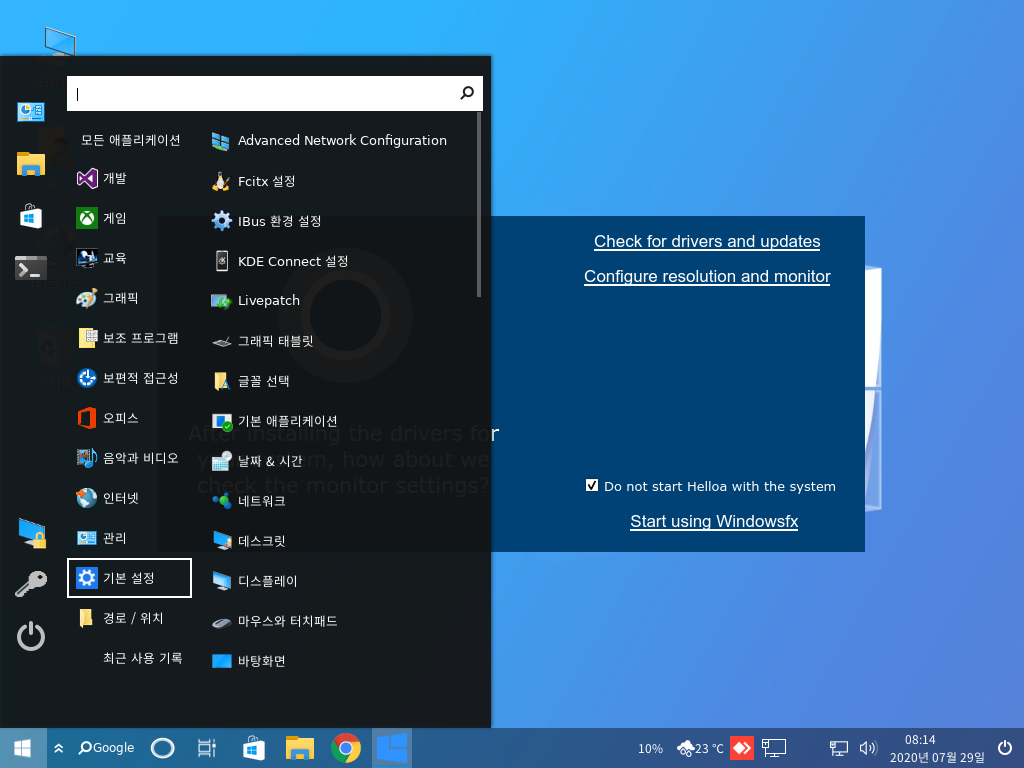Click the weather 23 °C indicator
The width and height of the screenshot is (1024, 768).
pyautogui.click(x=700, y=748)
